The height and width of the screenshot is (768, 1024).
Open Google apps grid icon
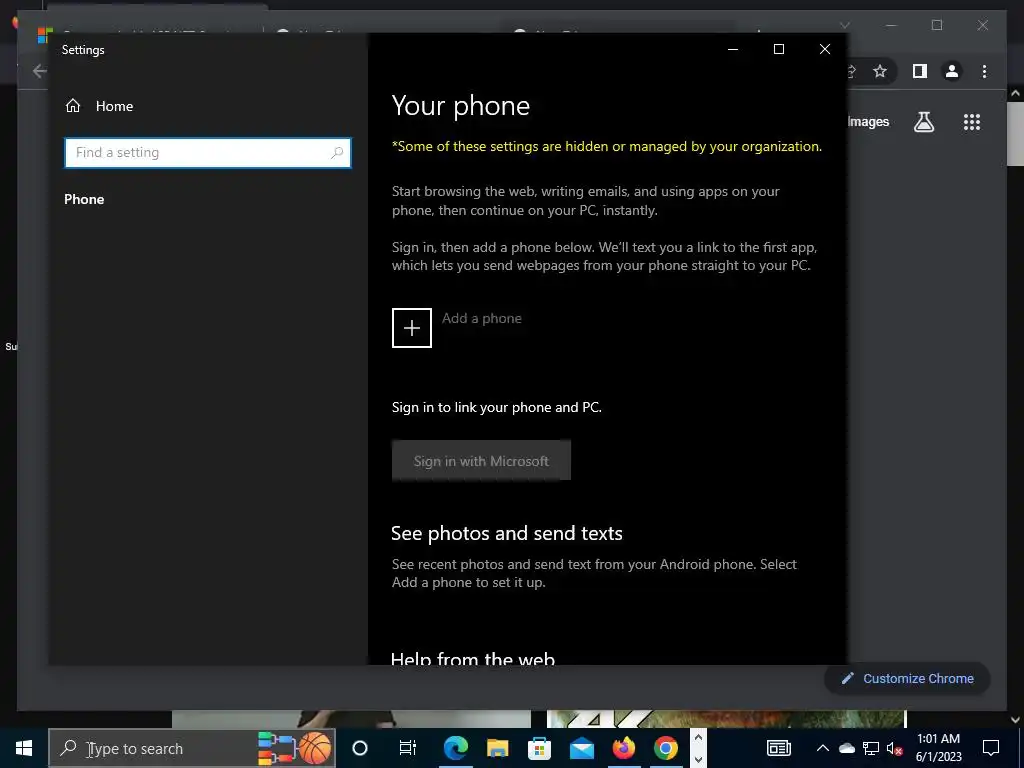tap(972, 121)
